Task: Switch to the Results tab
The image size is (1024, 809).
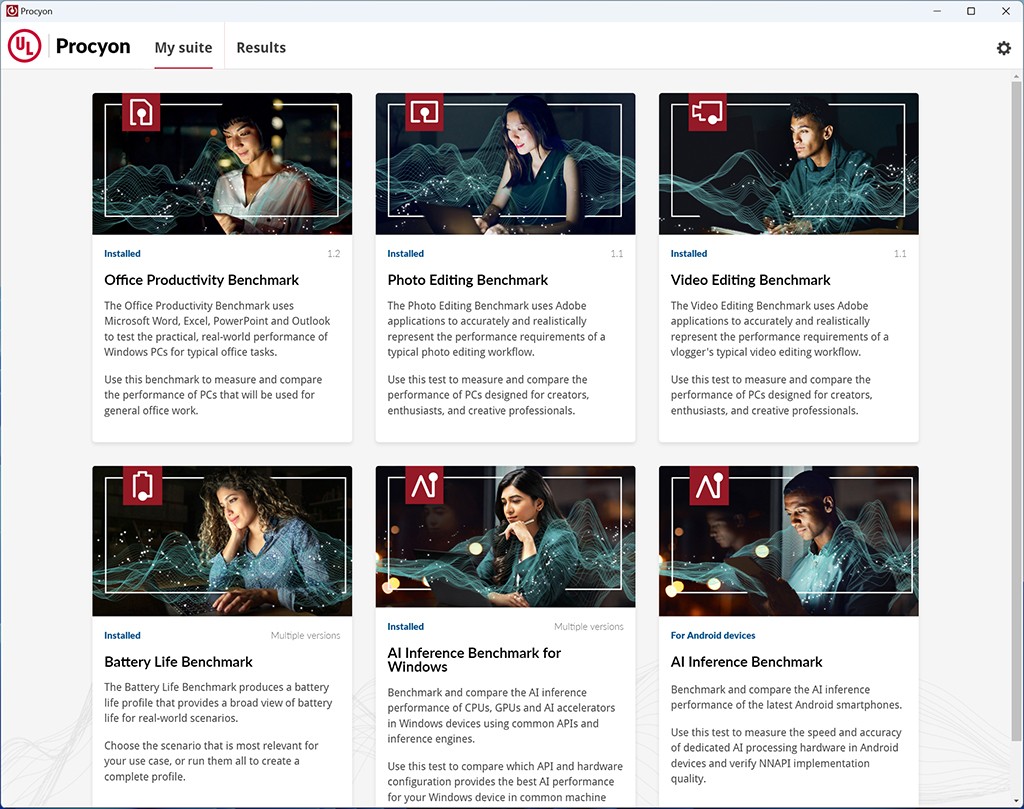Action: pos(261,48)
